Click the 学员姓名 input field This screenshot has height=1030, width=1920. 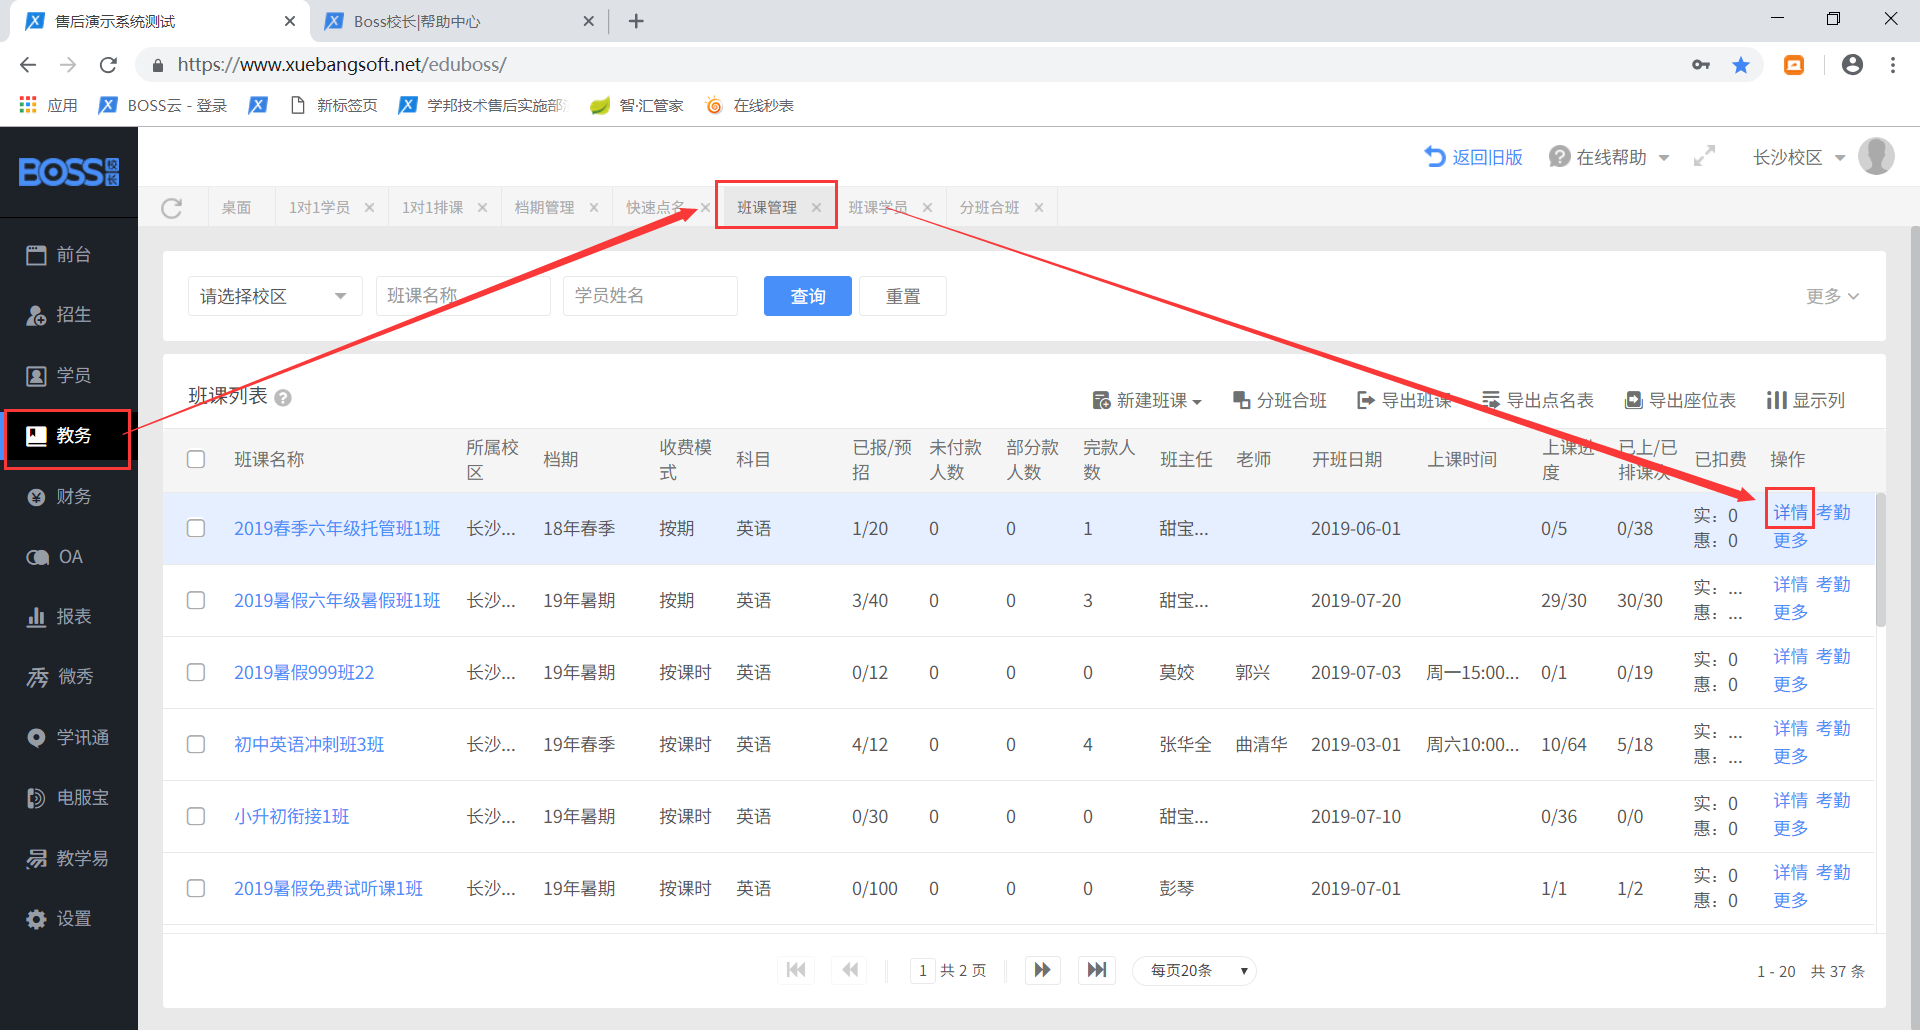[x=650, y=296]
